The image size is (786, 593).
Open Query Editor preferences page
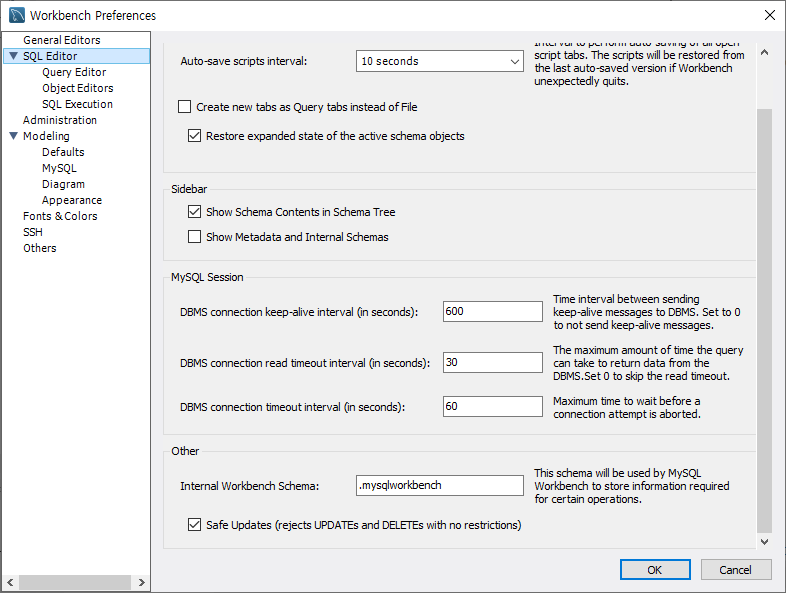tap(74, 72)
